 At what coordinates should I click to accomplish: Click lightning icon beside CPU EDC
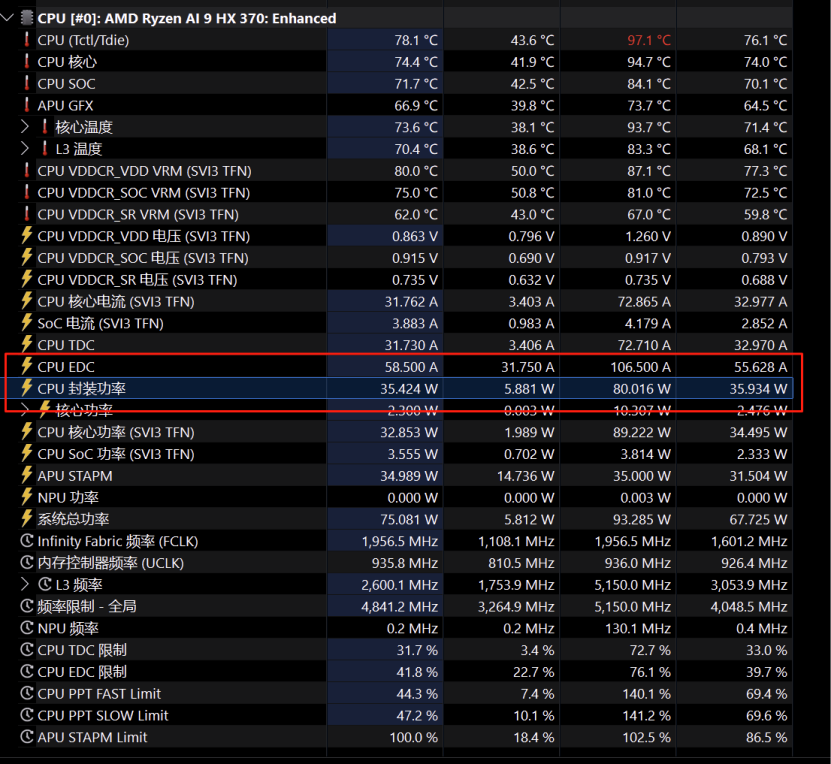(26, 366)
